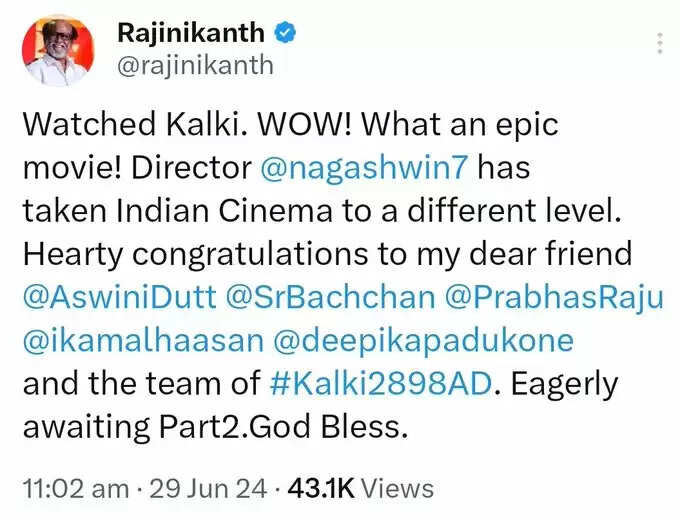Image resolution: width=680 pixels, height=521 pixels.
Task: Click the 'Hearty congratulations' line of the tweet
Action: [x=327, y=254]
